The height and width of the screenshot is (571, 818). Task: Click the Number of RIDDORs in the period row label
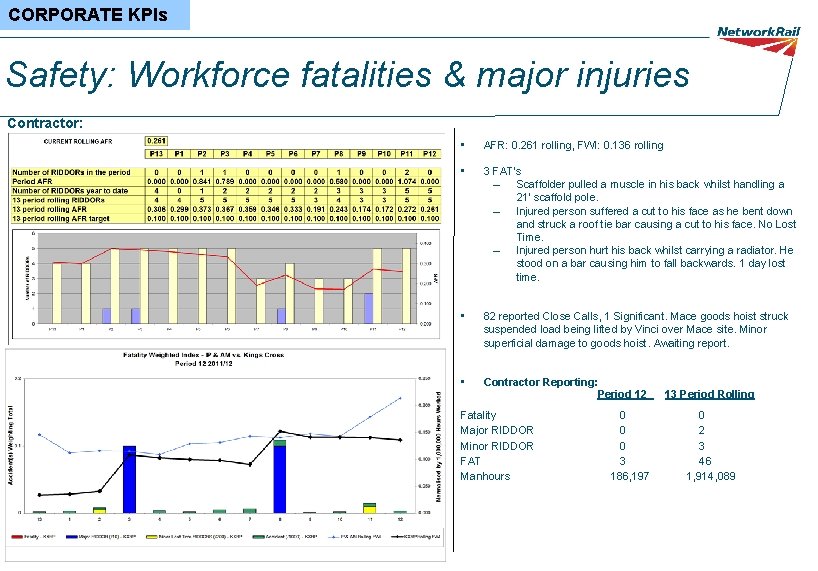pos(71,172)
